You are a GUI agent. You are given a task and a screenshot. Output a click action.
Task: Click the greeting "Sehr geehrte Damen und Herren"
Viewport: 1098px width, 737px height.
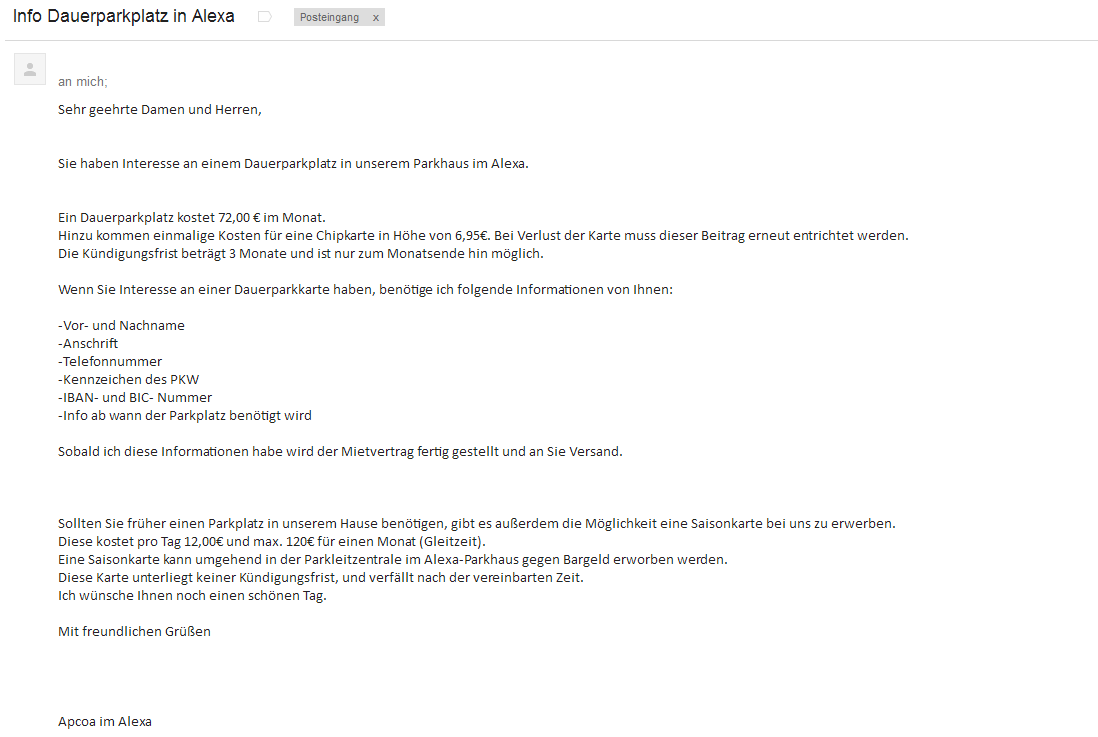coord(160,109)
